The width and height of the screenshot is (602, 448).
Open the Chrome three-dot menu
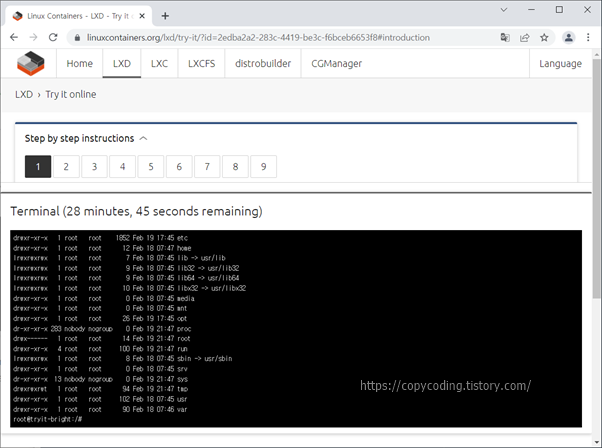[588, 37]
